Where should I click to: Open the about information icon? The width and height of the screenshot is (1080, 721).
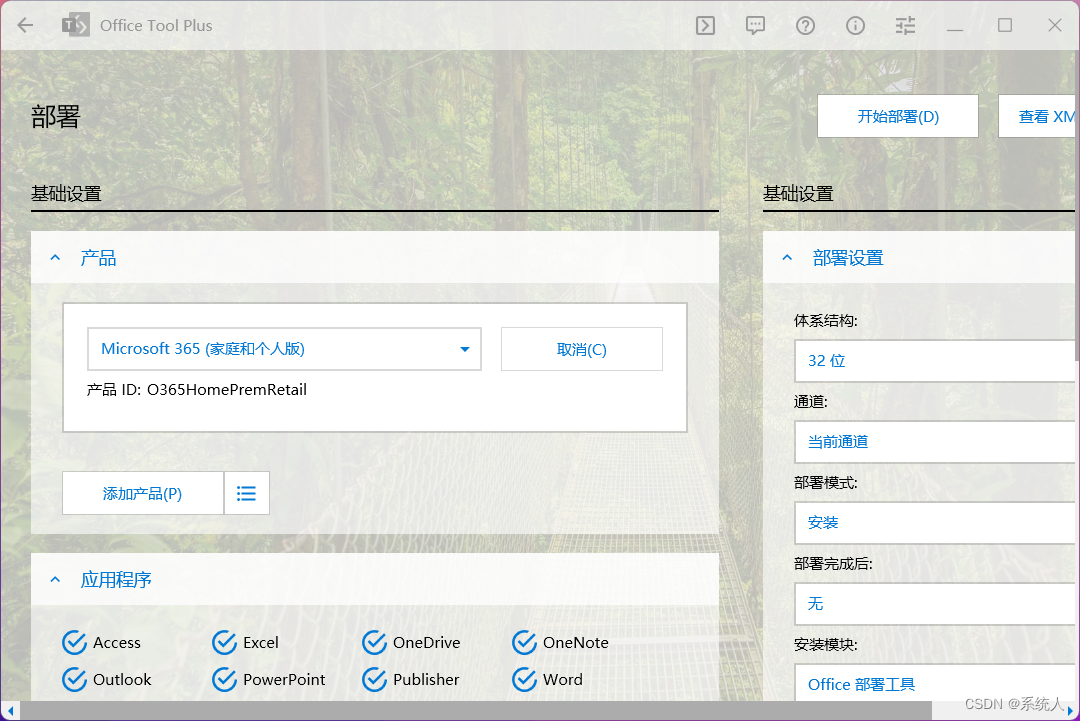coord(855,25)
